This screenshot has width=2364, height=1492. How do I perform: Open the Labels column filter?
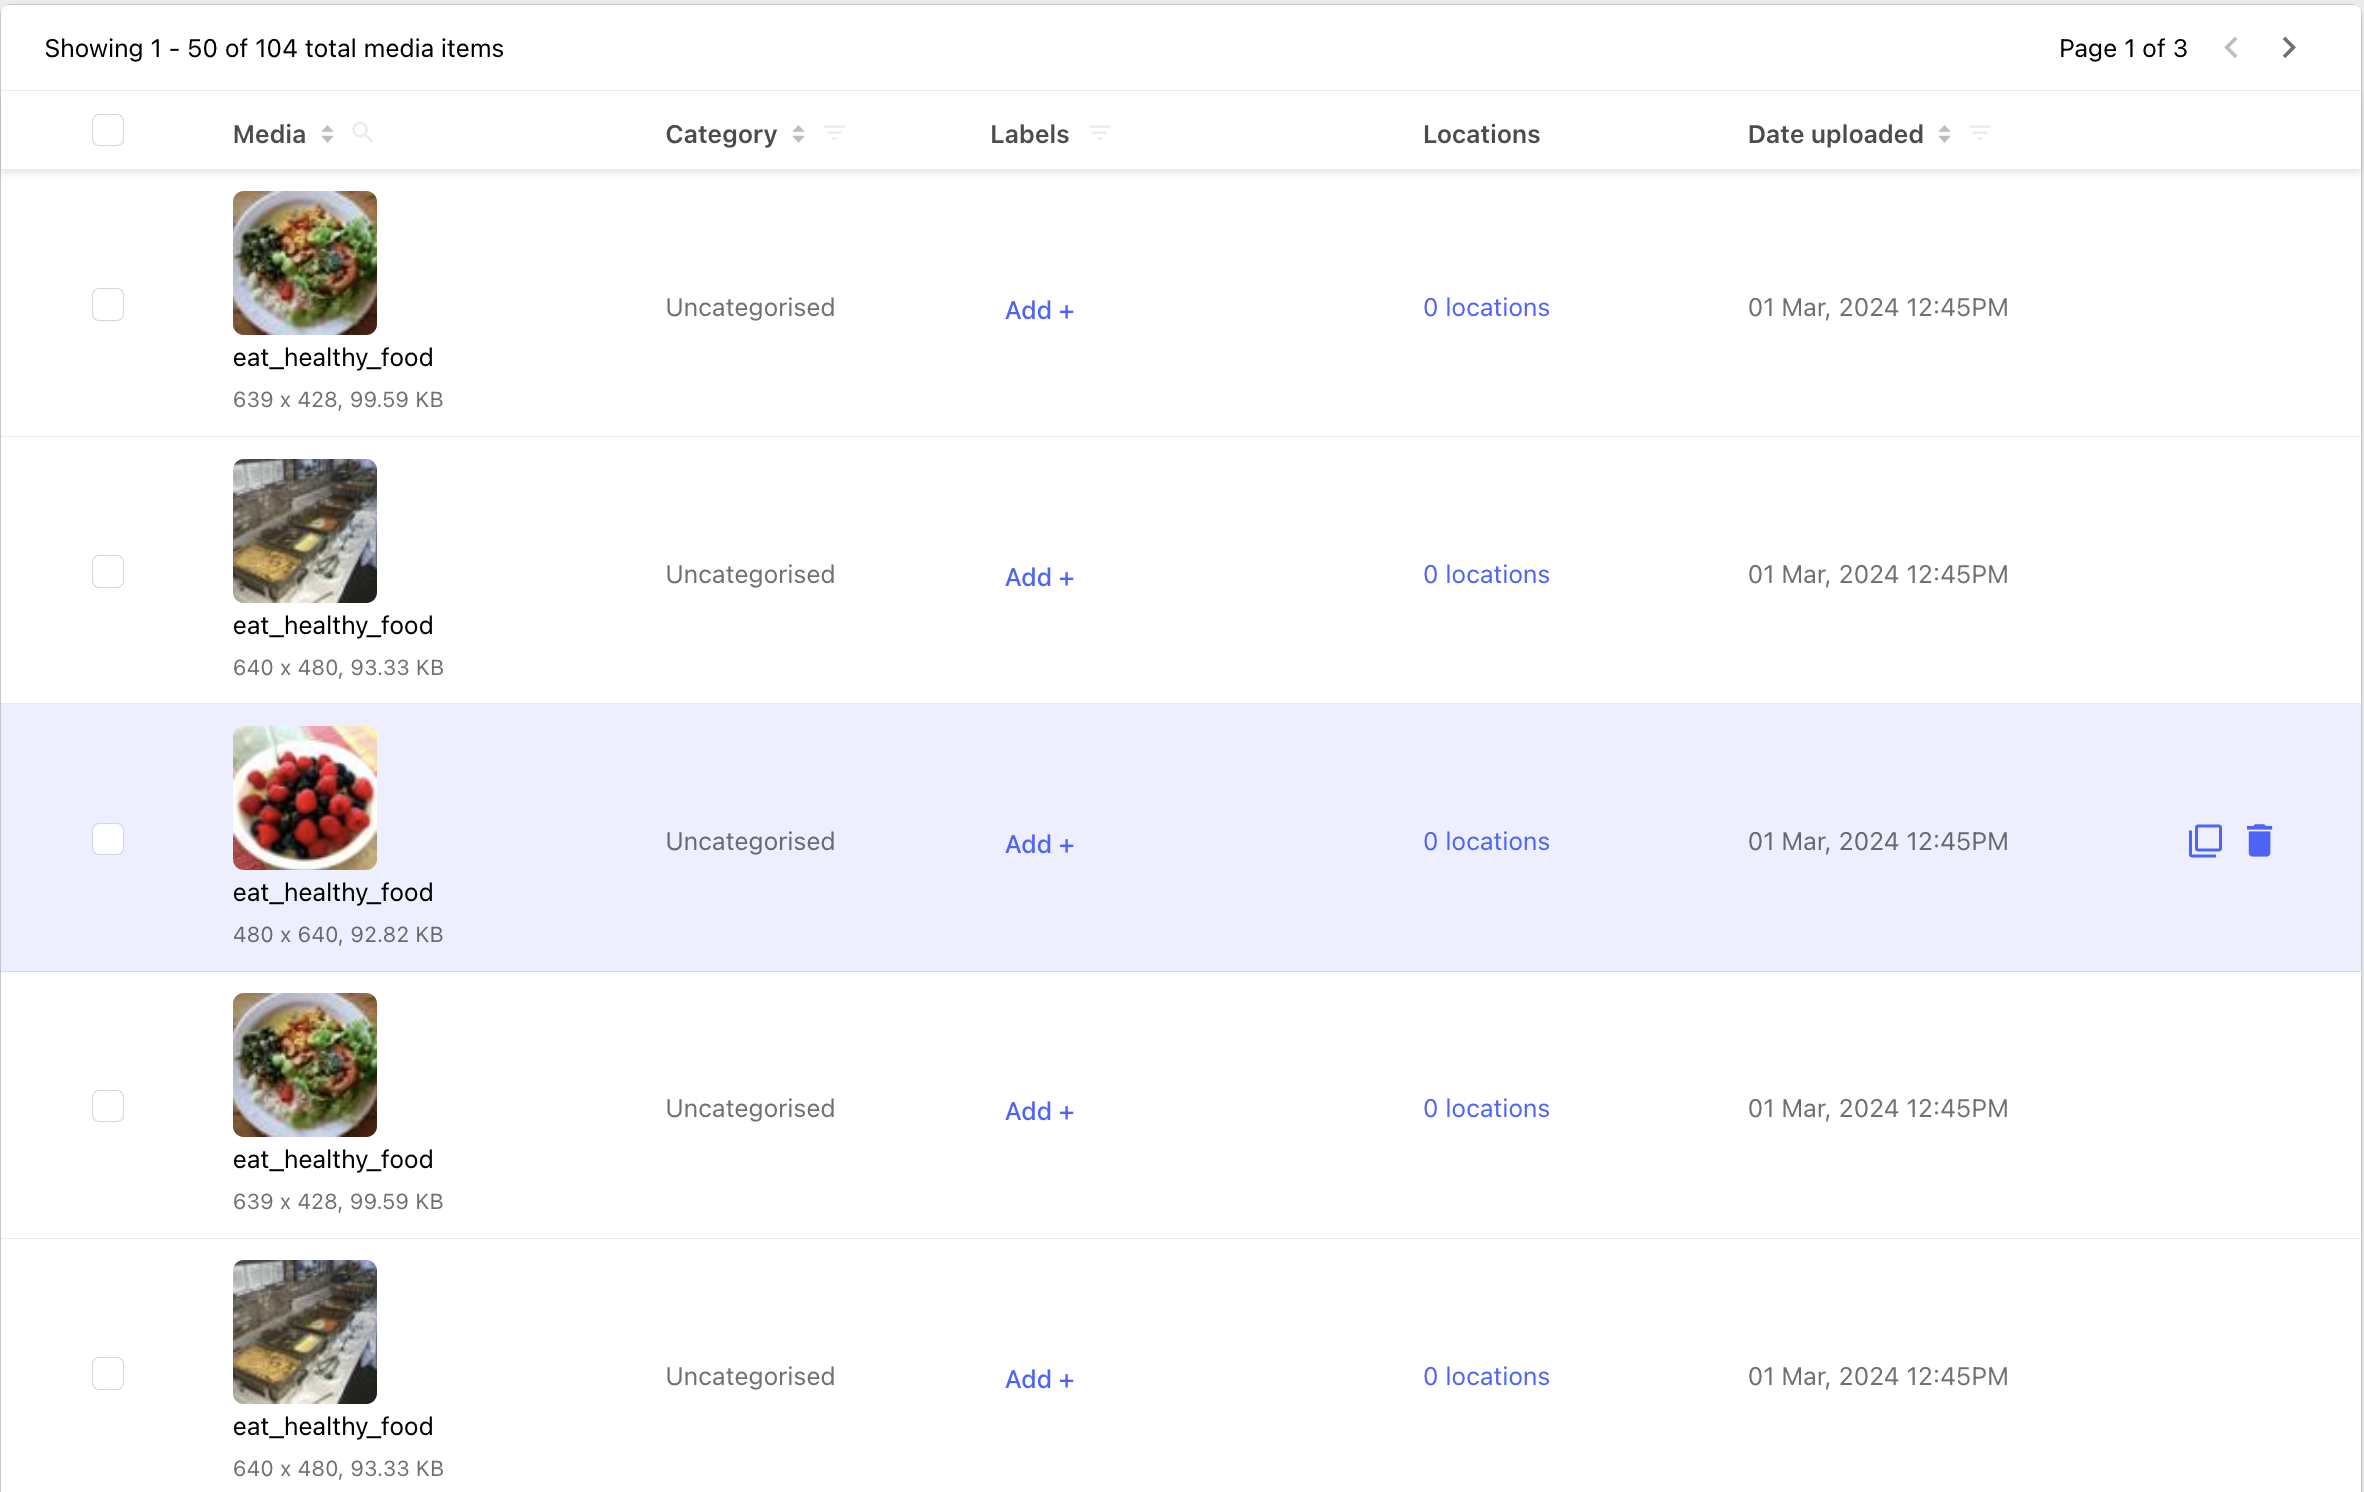pyautogui.click(x=1099, y=133)
